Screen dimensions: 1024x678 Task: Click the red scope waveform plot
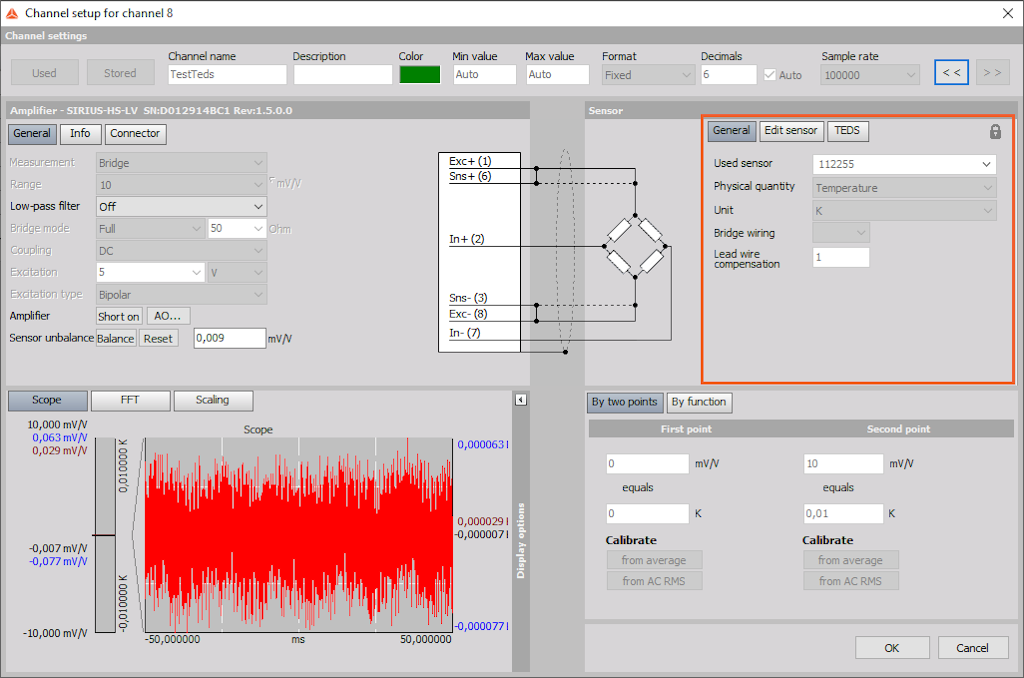click(x=298, y=535)
